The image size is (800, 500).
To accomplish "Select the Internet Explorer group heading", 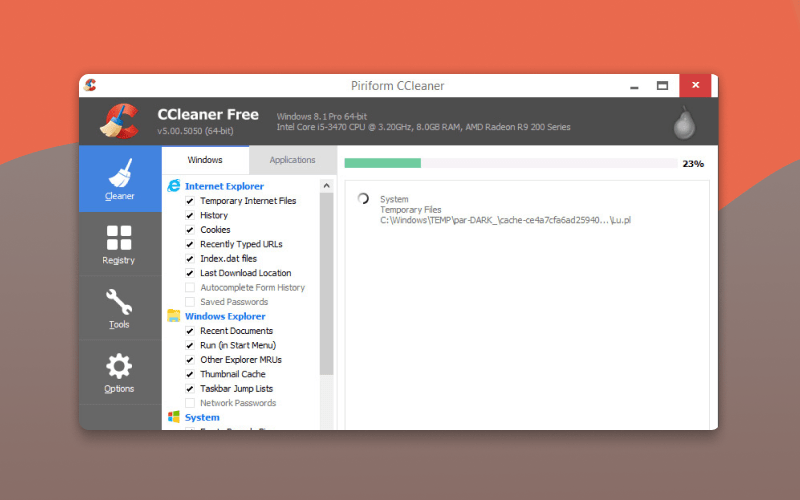I will click(x=224, y=186).
